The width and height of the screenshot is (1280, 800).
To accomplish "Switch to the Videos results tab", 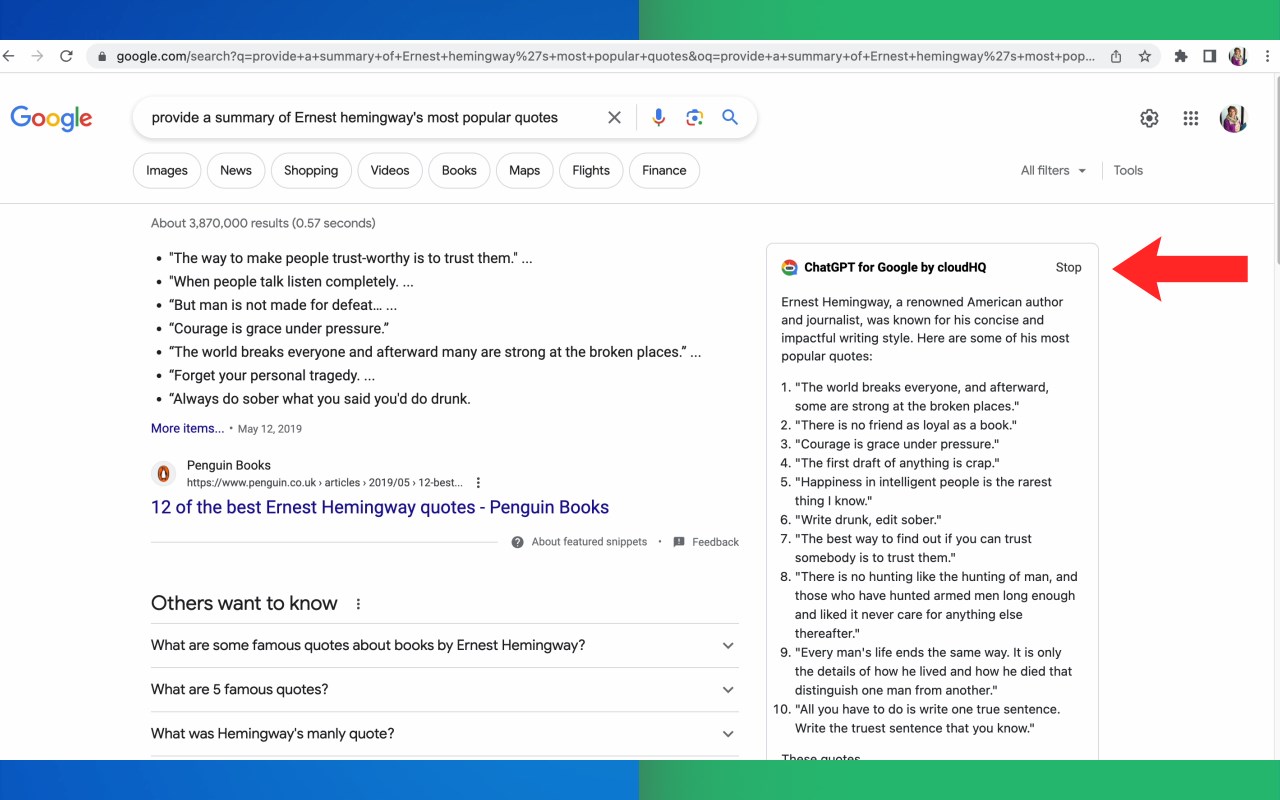I will coord(390,170).
